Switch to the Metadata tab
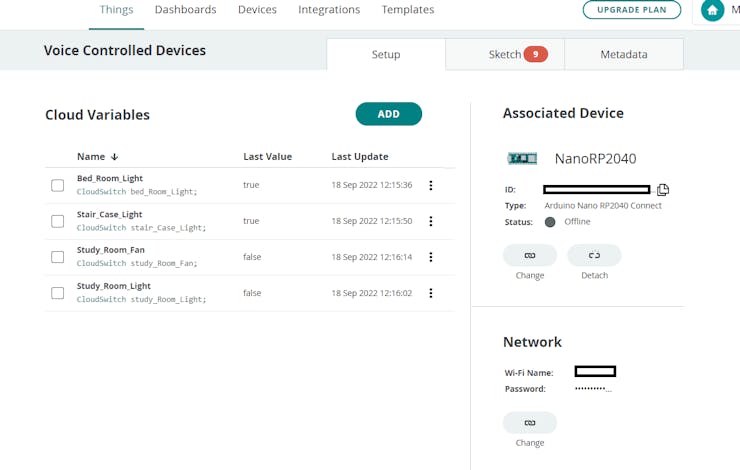The image size is (740, 470). point(624,55)
